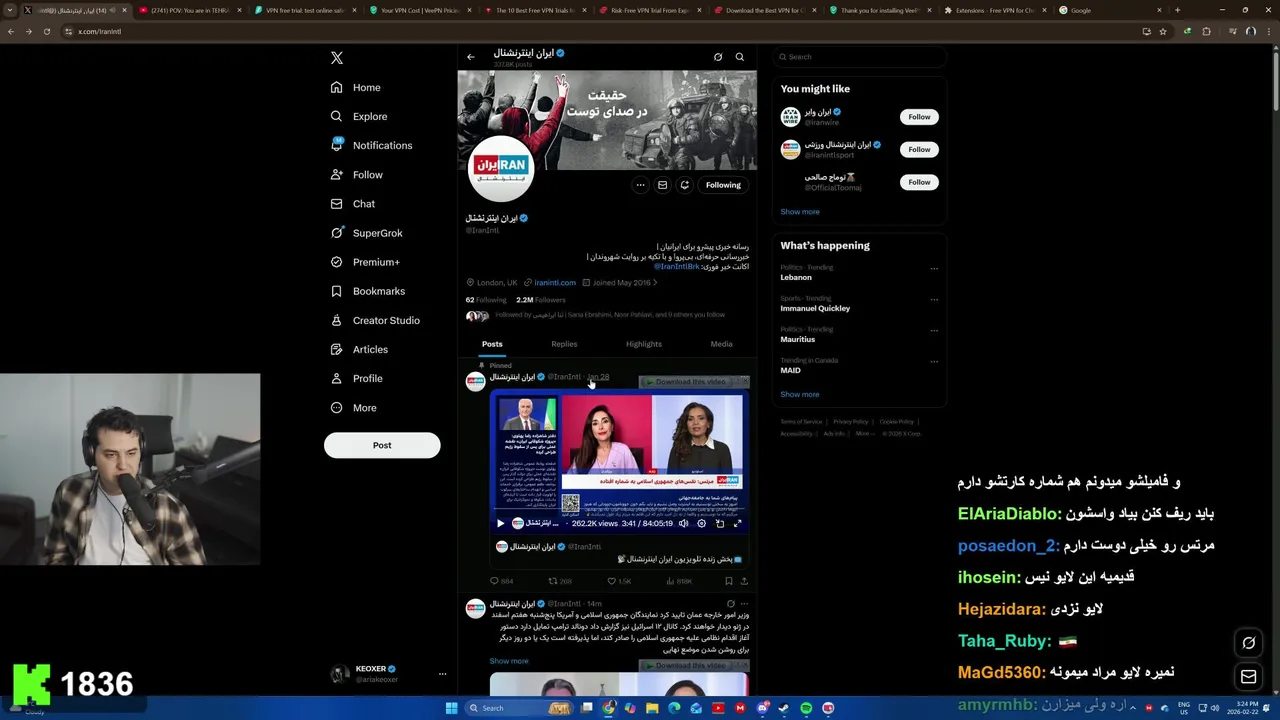
Task: Open the iranintl.com website link
Action: coord(555,282)
